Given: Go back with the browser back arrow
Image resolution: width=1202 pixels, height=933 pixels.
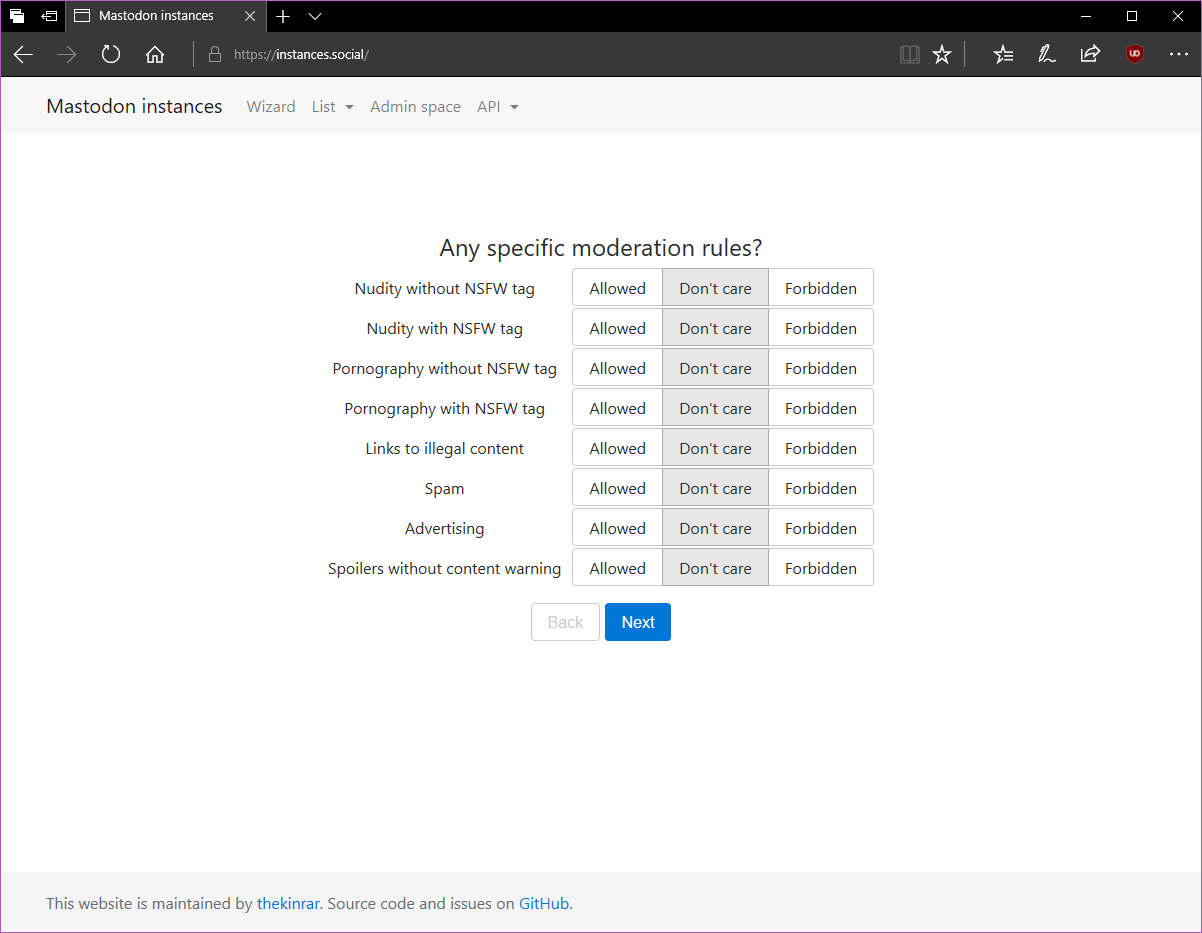Looking at the screenshot, I should [x=23, y=55].
